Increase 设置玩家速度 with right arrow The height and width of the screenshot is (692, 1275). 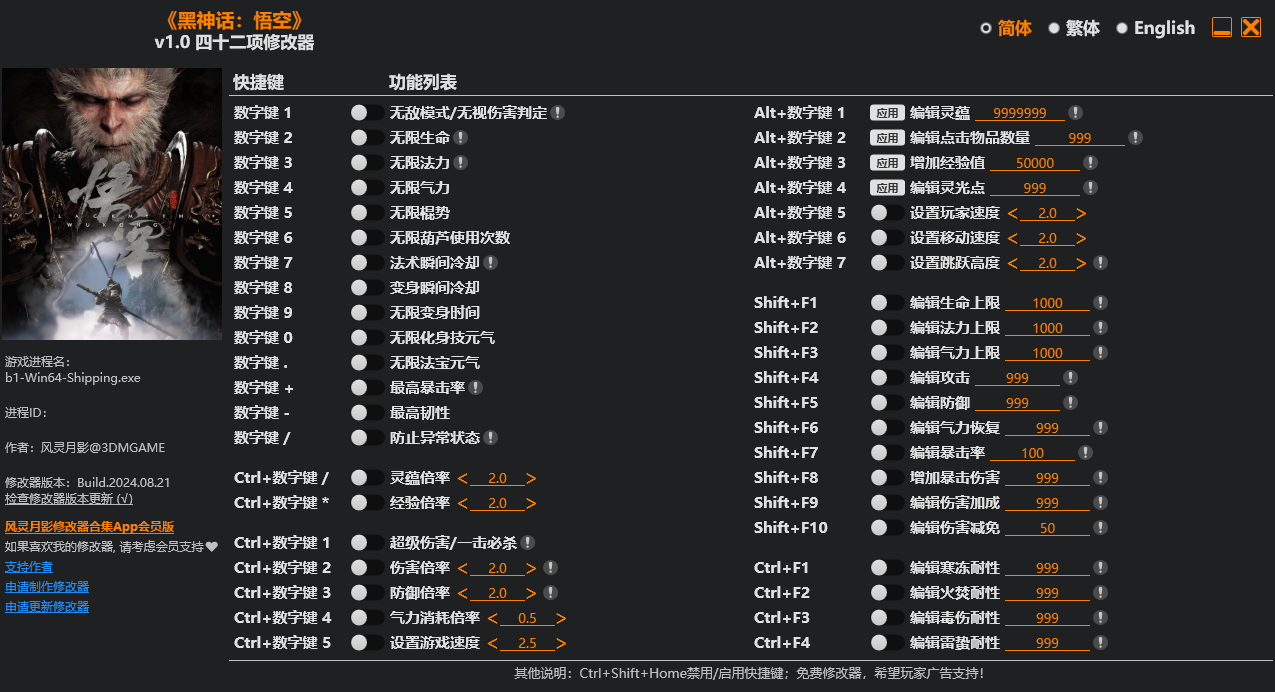click(x=1081, y=212)
